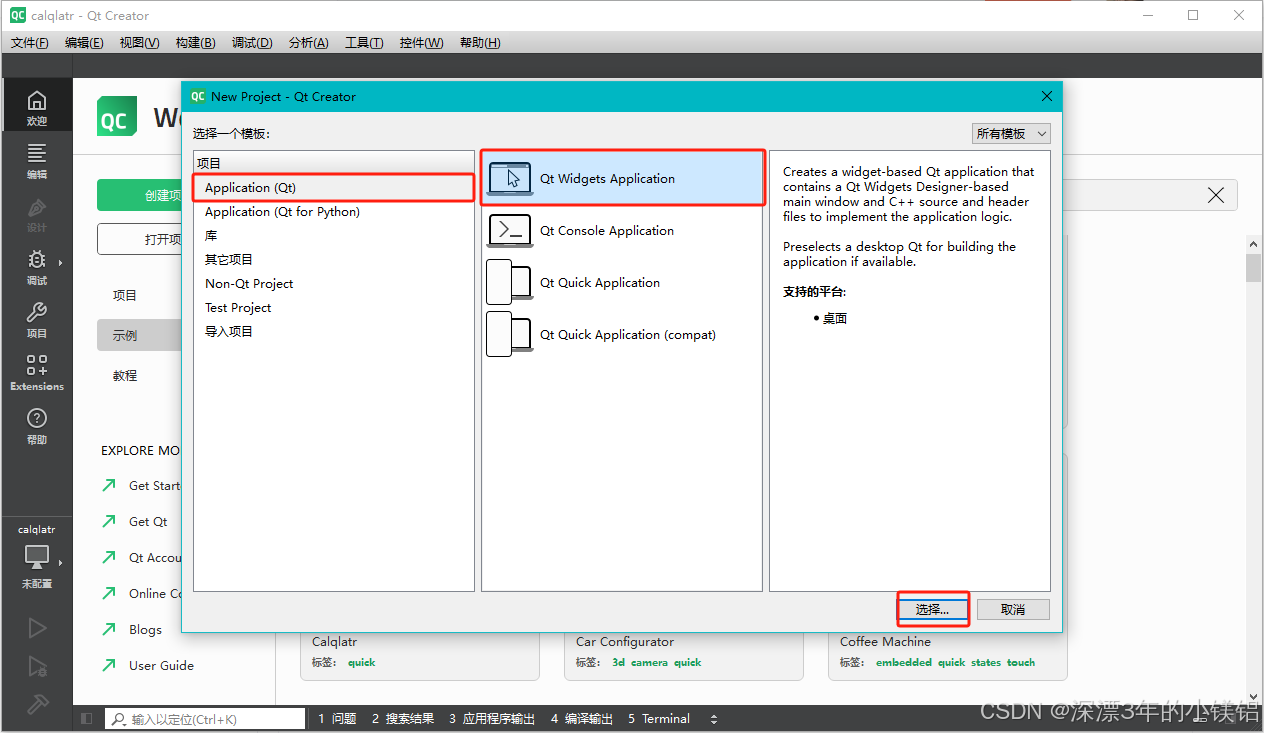Click the embedded tag under Coffee Machine

pos(903,662)
